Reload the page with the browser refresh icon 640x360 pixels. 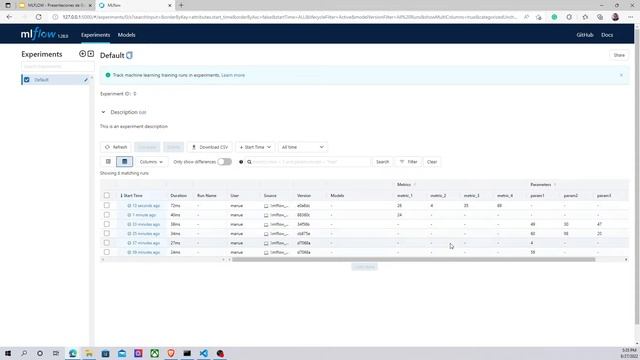coord(38,17)
